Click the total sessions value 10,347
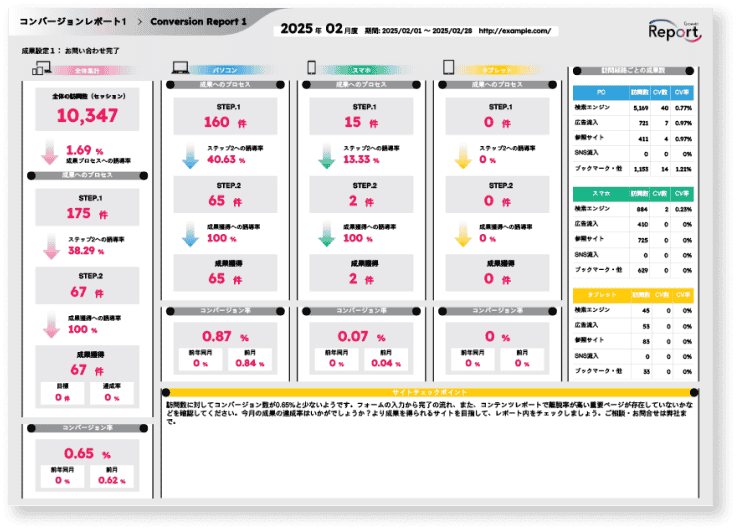 [88, 116]
